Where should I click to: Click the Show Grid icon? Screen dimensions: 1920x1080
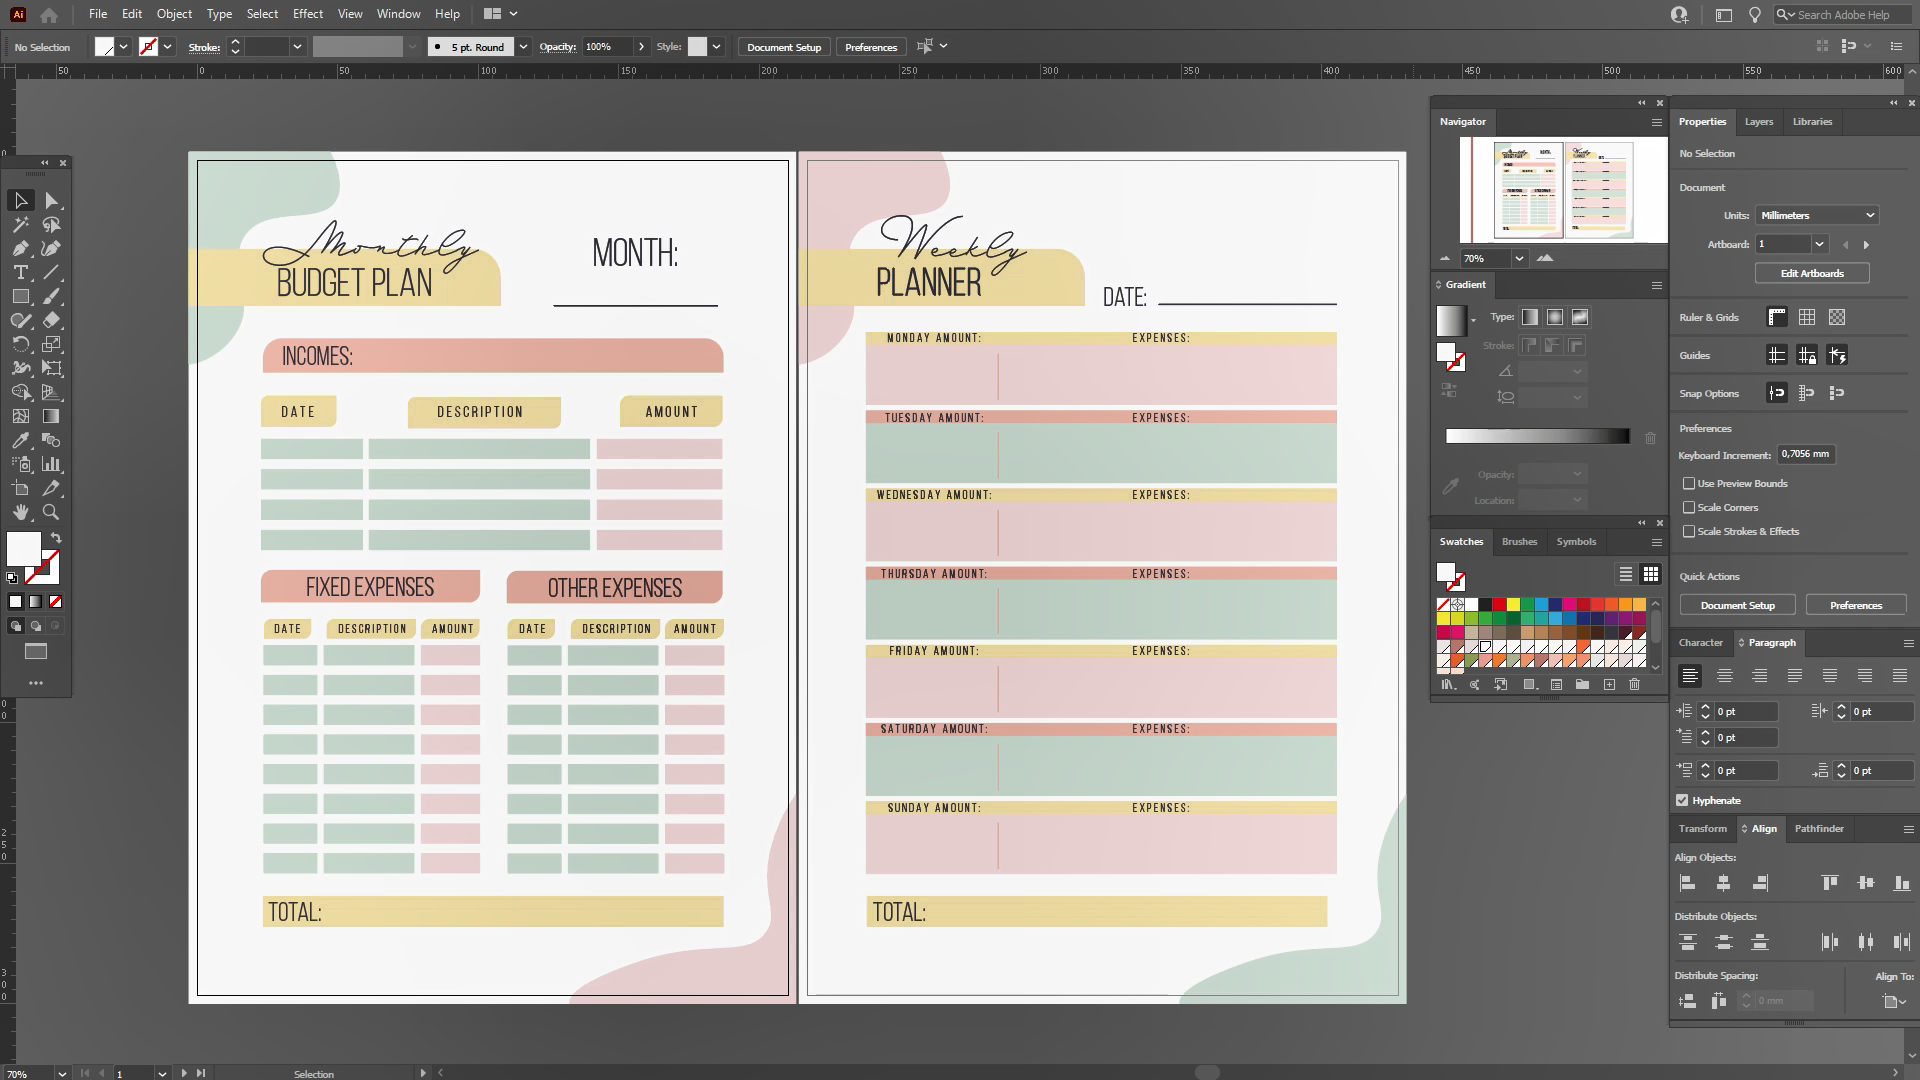[1806, 317]
